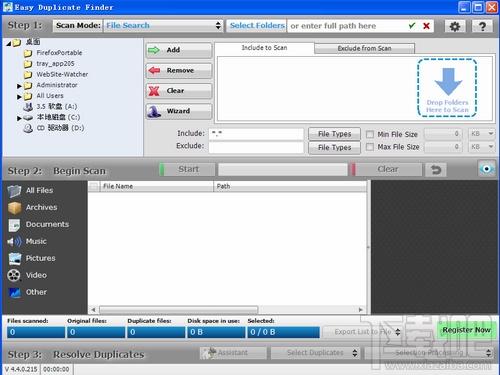Sort results by Path column header
This screenshot has width=500, height=375.
pyautogui.click(x=290, y=186)
